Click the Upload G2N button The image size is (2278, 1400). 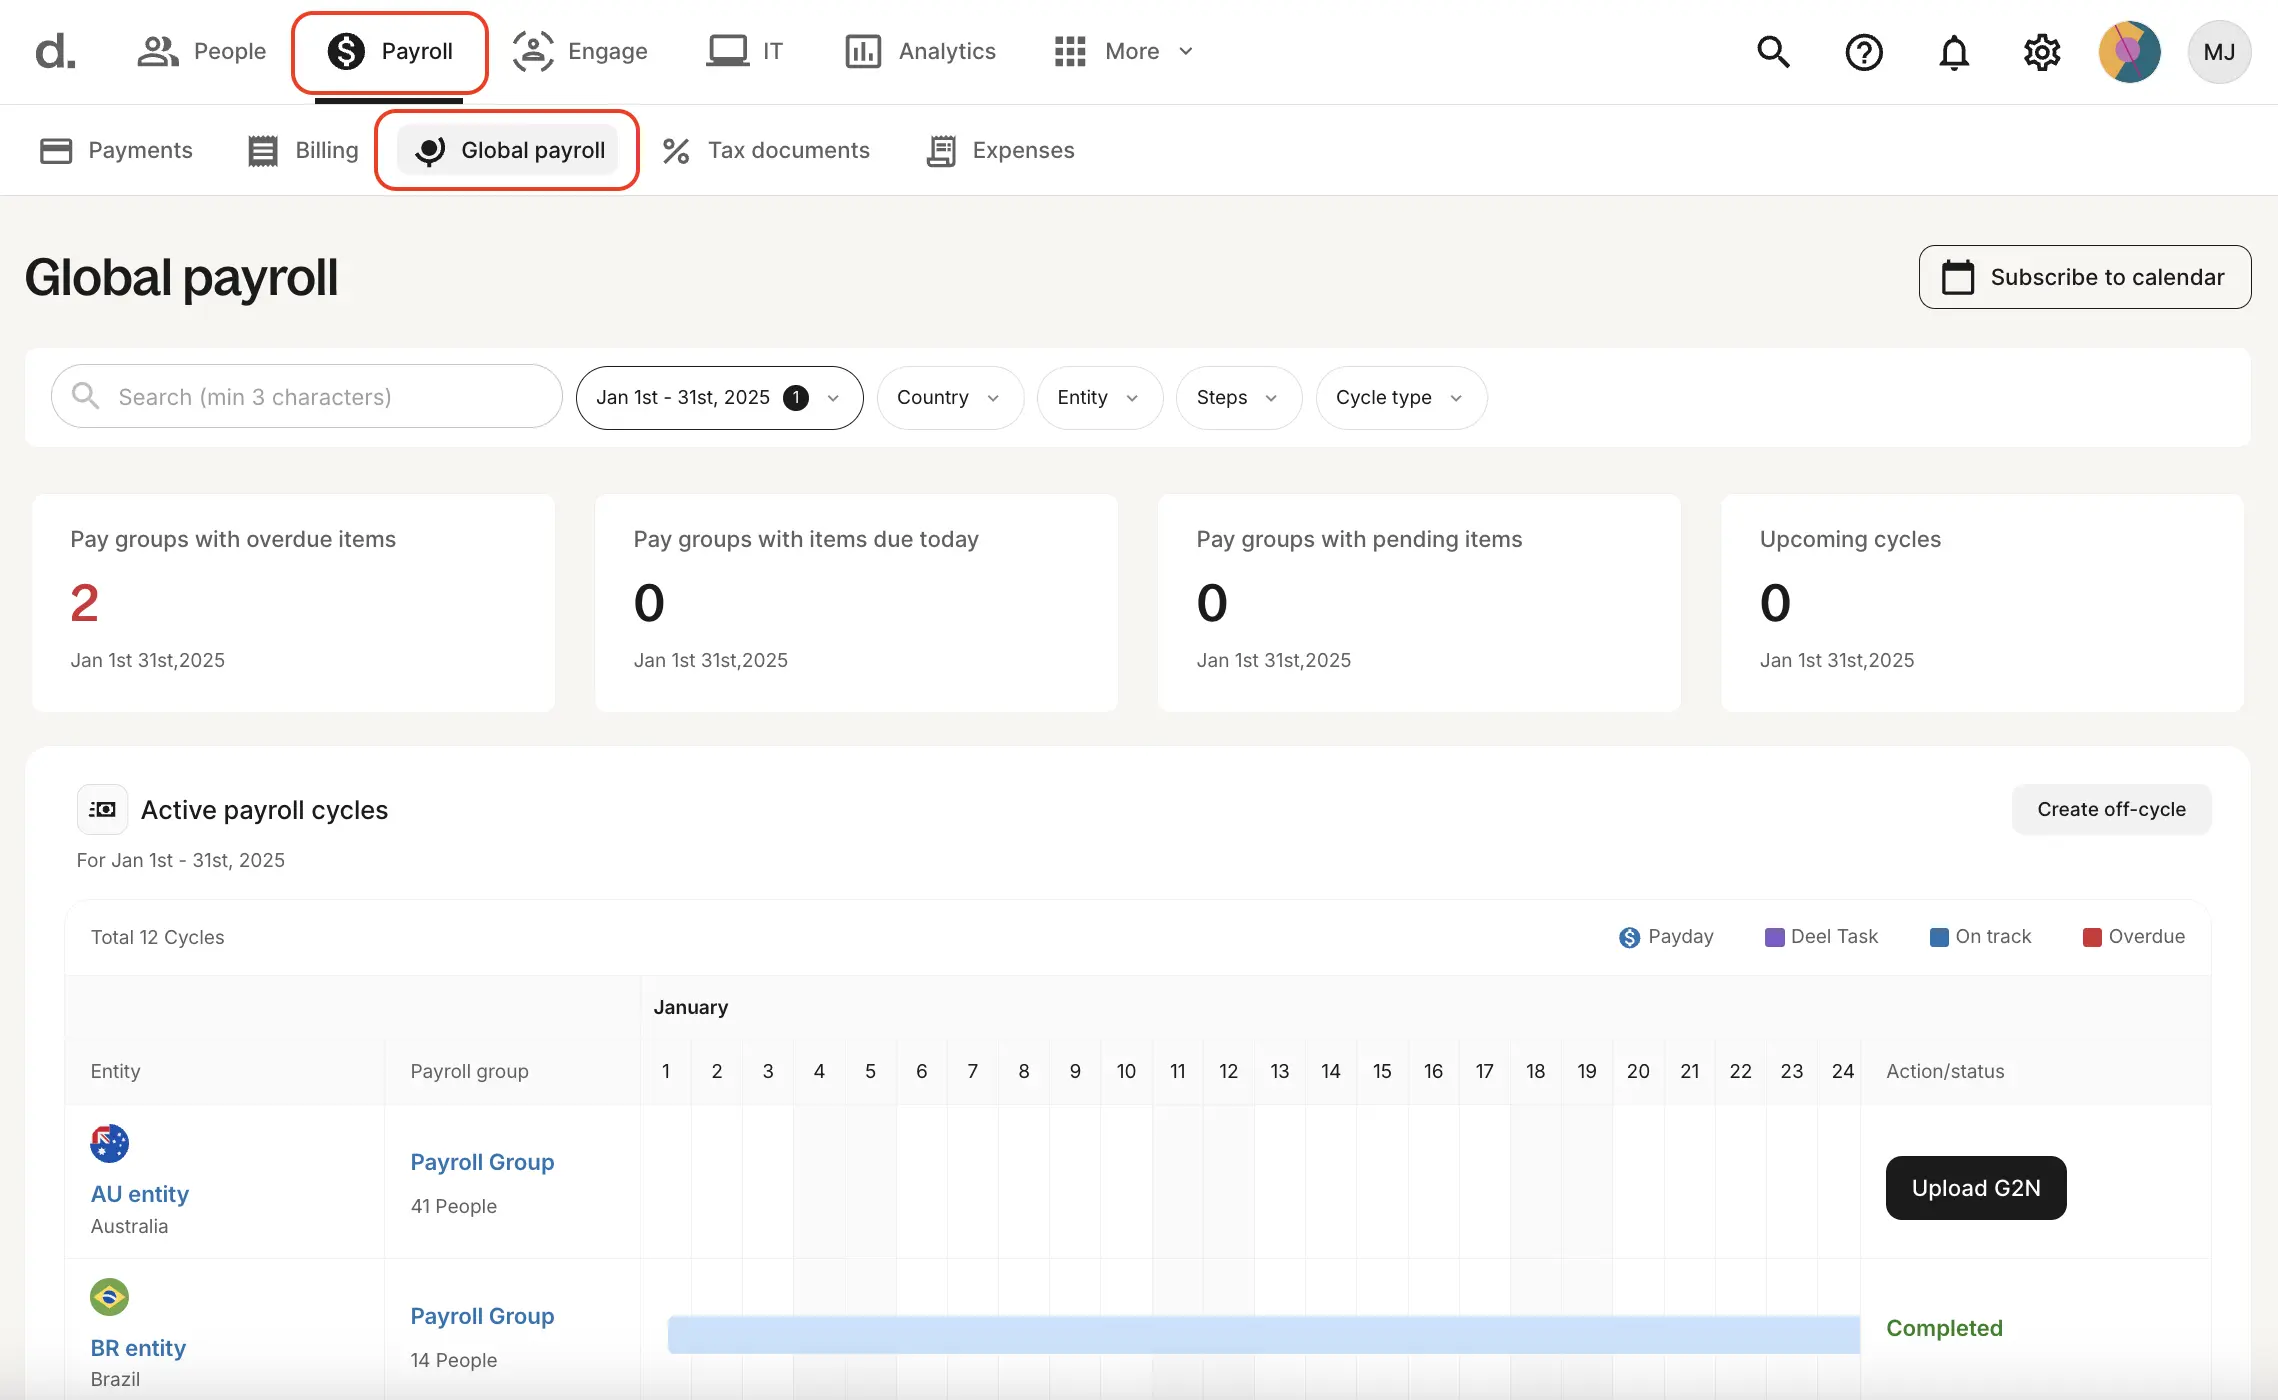pyautogui.click(x=1975, y=1188)
